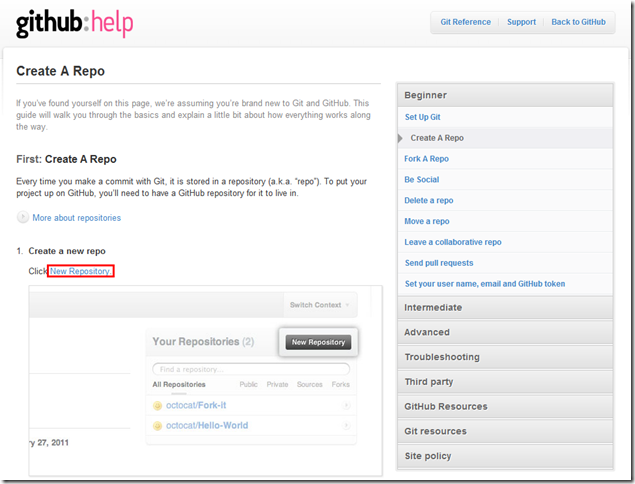Collapse the Beginner section
635x484 pixels.
coord(505,95)
